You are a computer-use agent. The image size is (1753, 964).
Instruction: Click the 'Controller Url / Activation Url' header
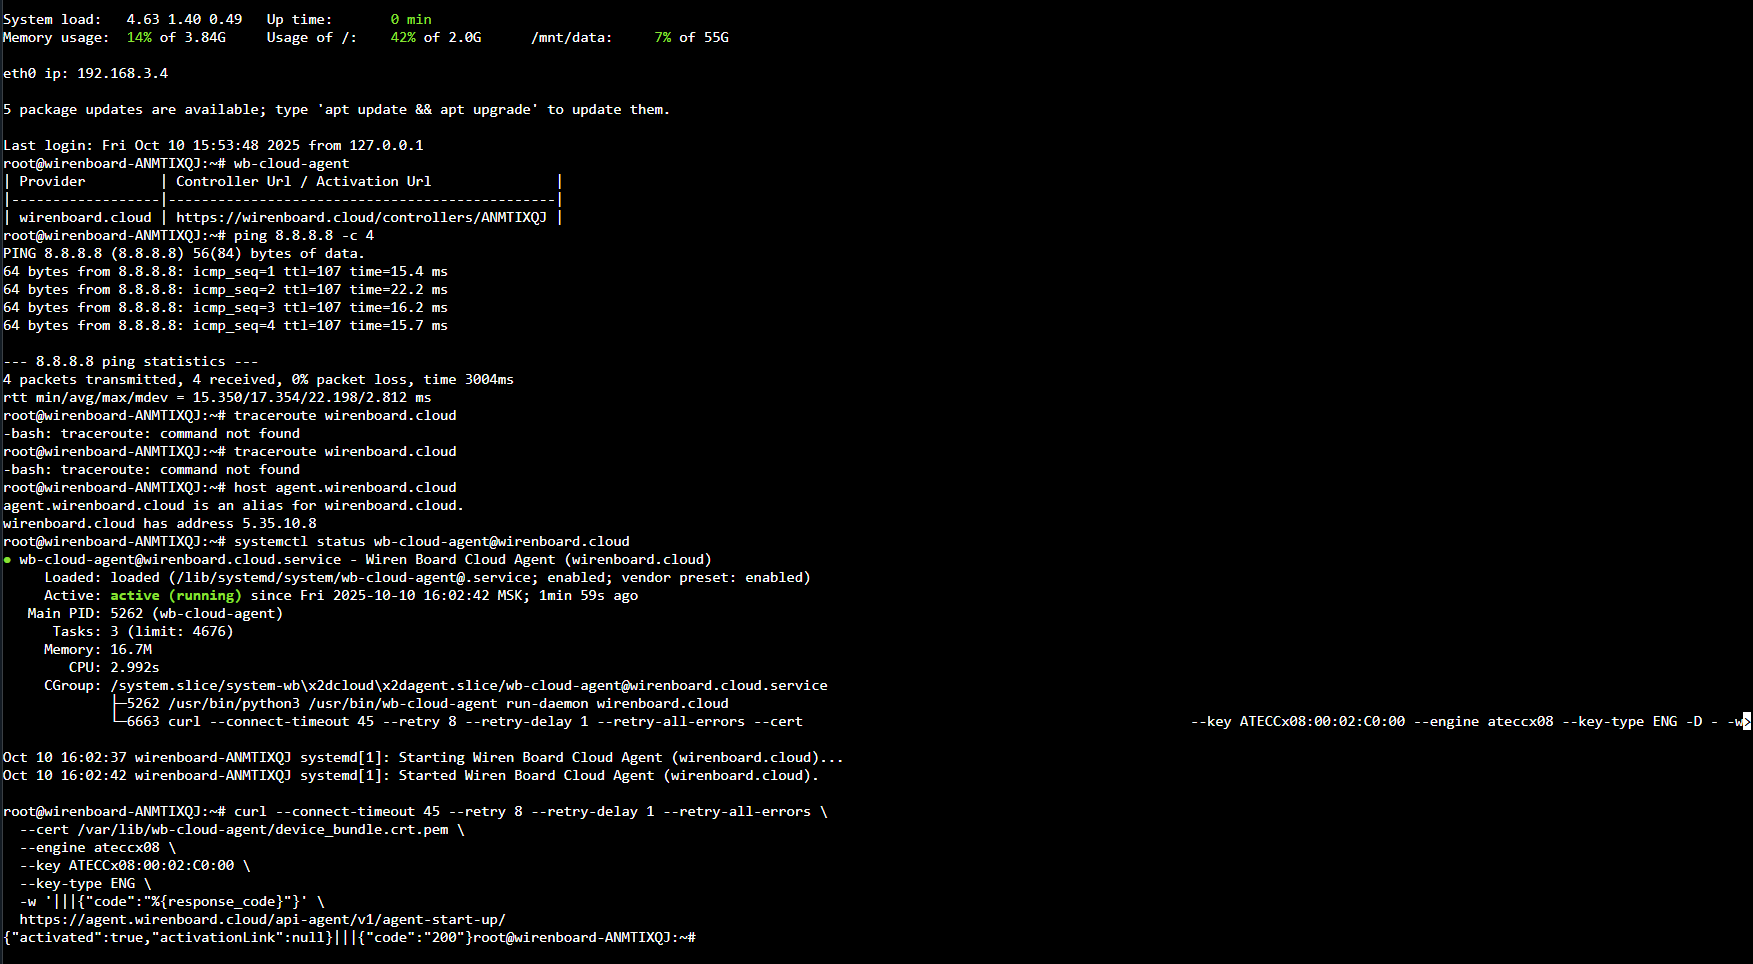(x=303, y=182)
